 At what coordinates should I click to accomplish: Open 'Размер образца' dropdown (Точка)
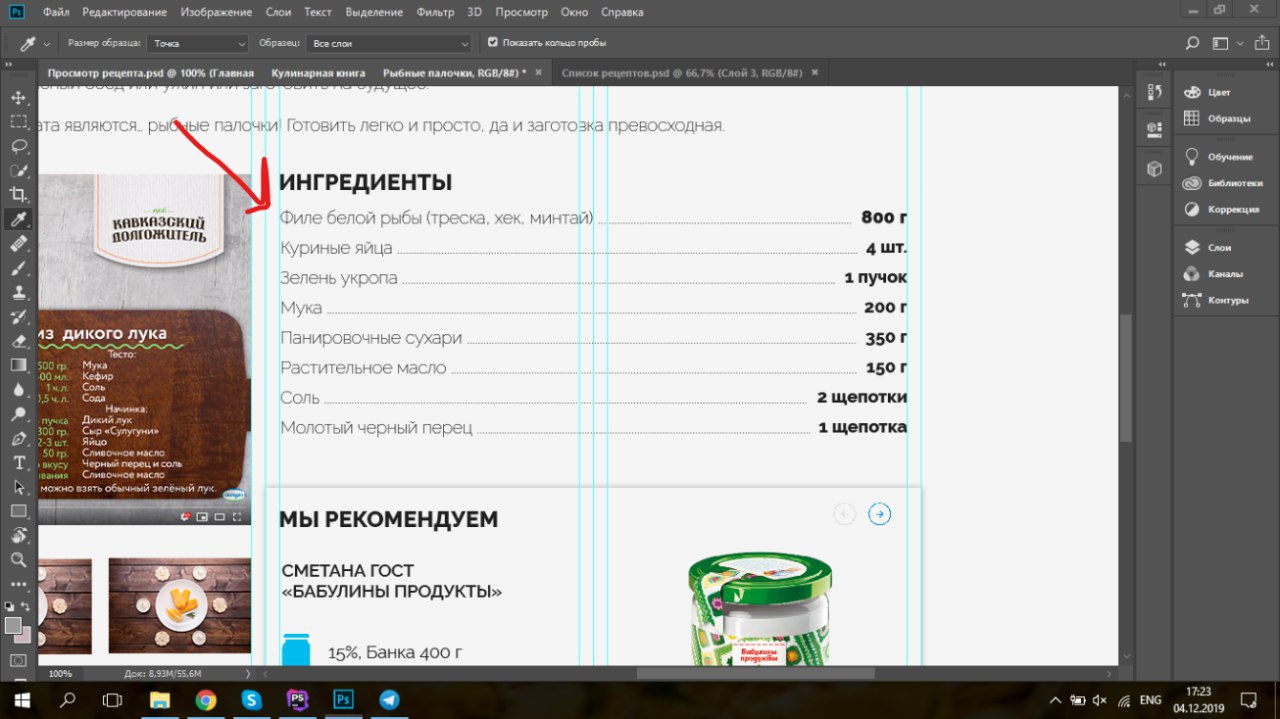pyautogui.click(x=198, y=43)
